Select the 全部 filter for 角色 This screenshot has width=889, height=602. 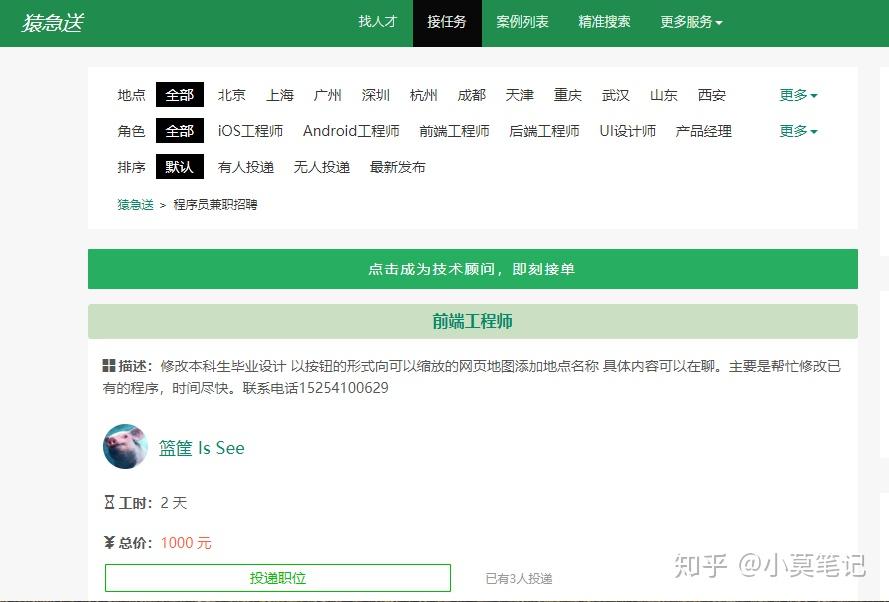(180, 131)
